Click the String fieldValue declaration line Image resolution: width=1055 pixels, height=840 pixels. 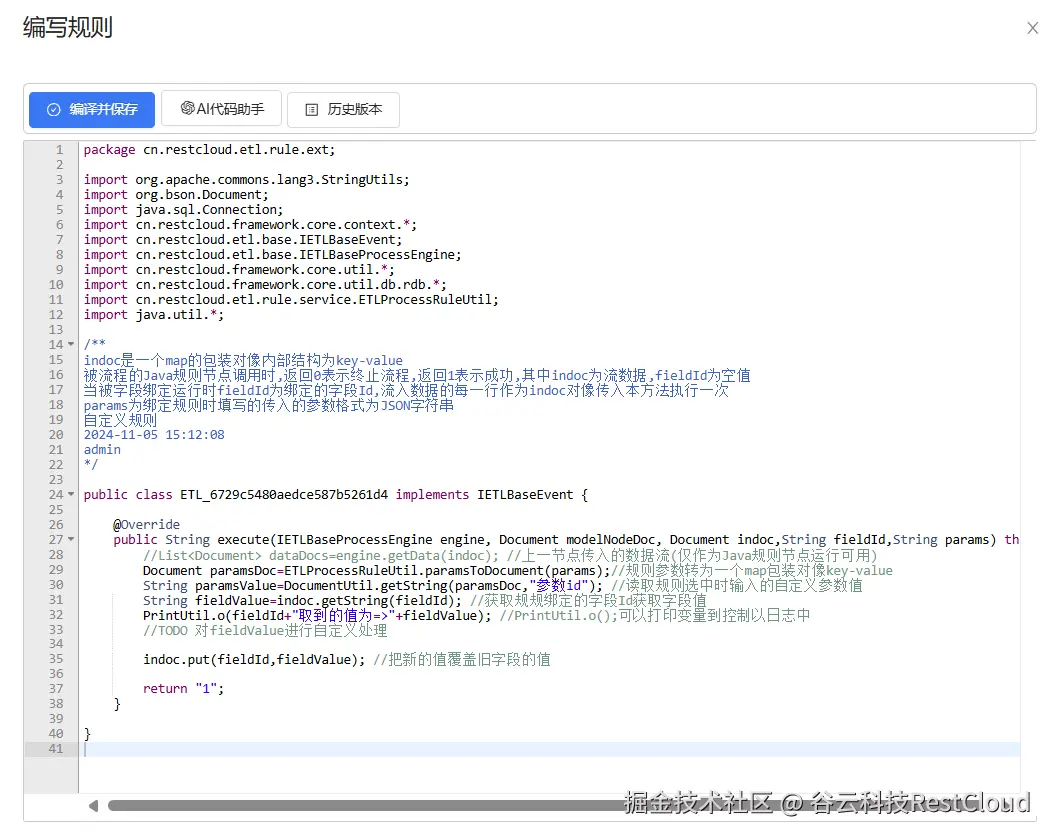tap(425, 600)
